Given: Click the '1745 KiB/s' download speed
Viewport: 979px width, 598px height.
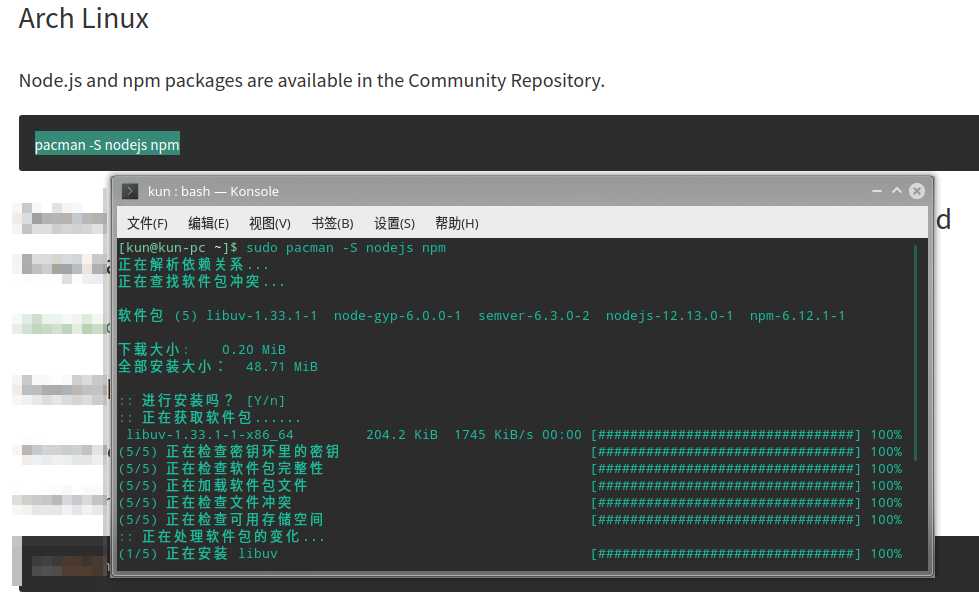Looking at the screenshot, I should click(493, 434).
